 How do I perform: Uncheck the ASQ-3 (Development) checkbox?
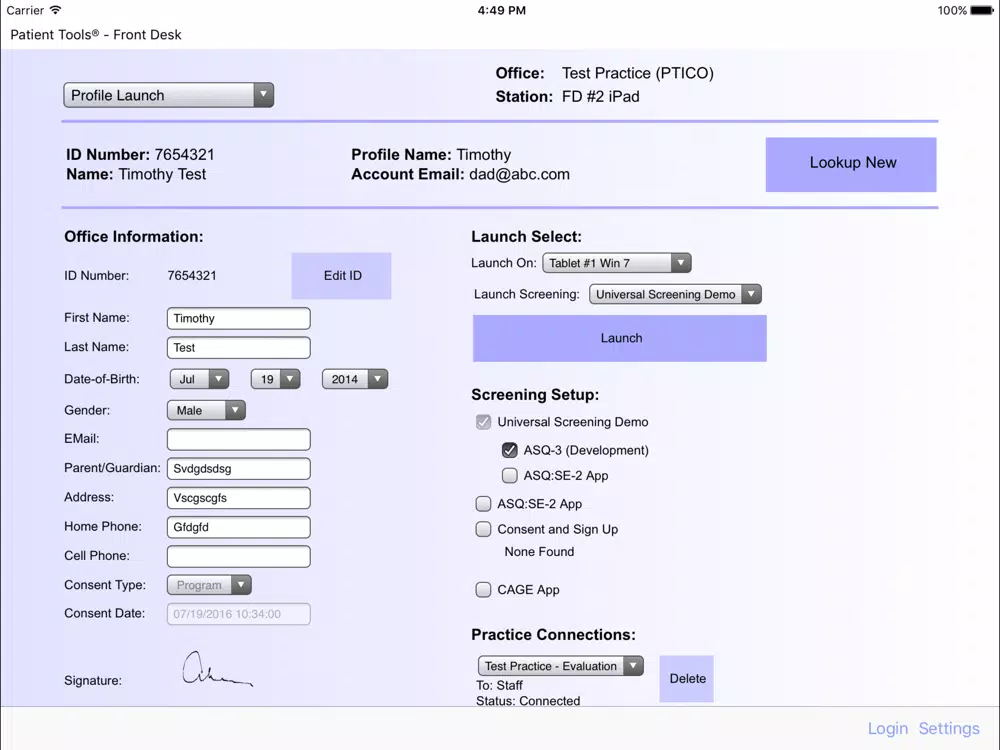510,450
